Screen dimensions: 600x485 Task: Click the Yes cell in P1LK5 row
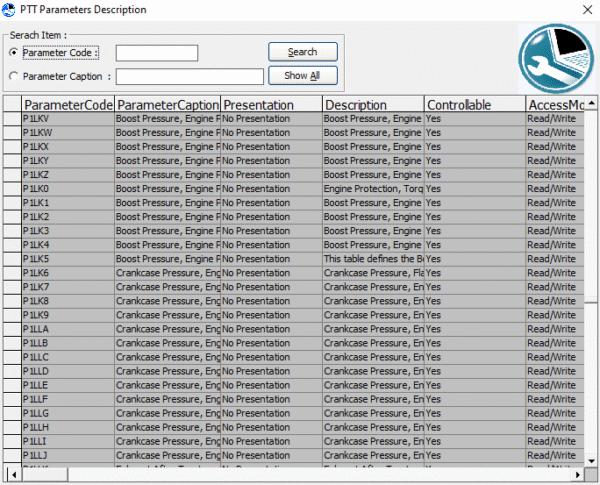(x=475, y=259)
